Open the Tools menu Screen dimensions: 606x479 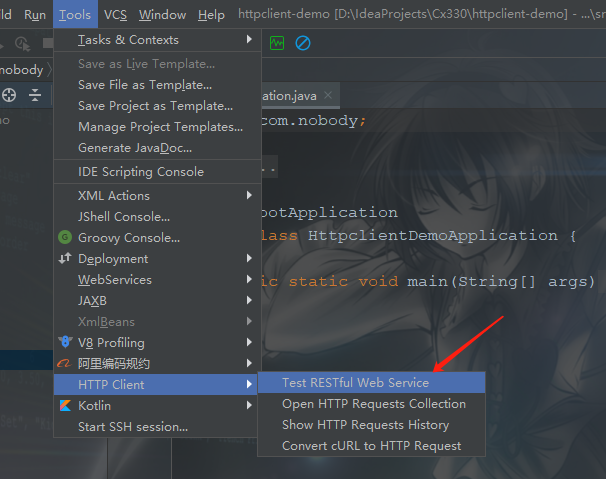75,15
